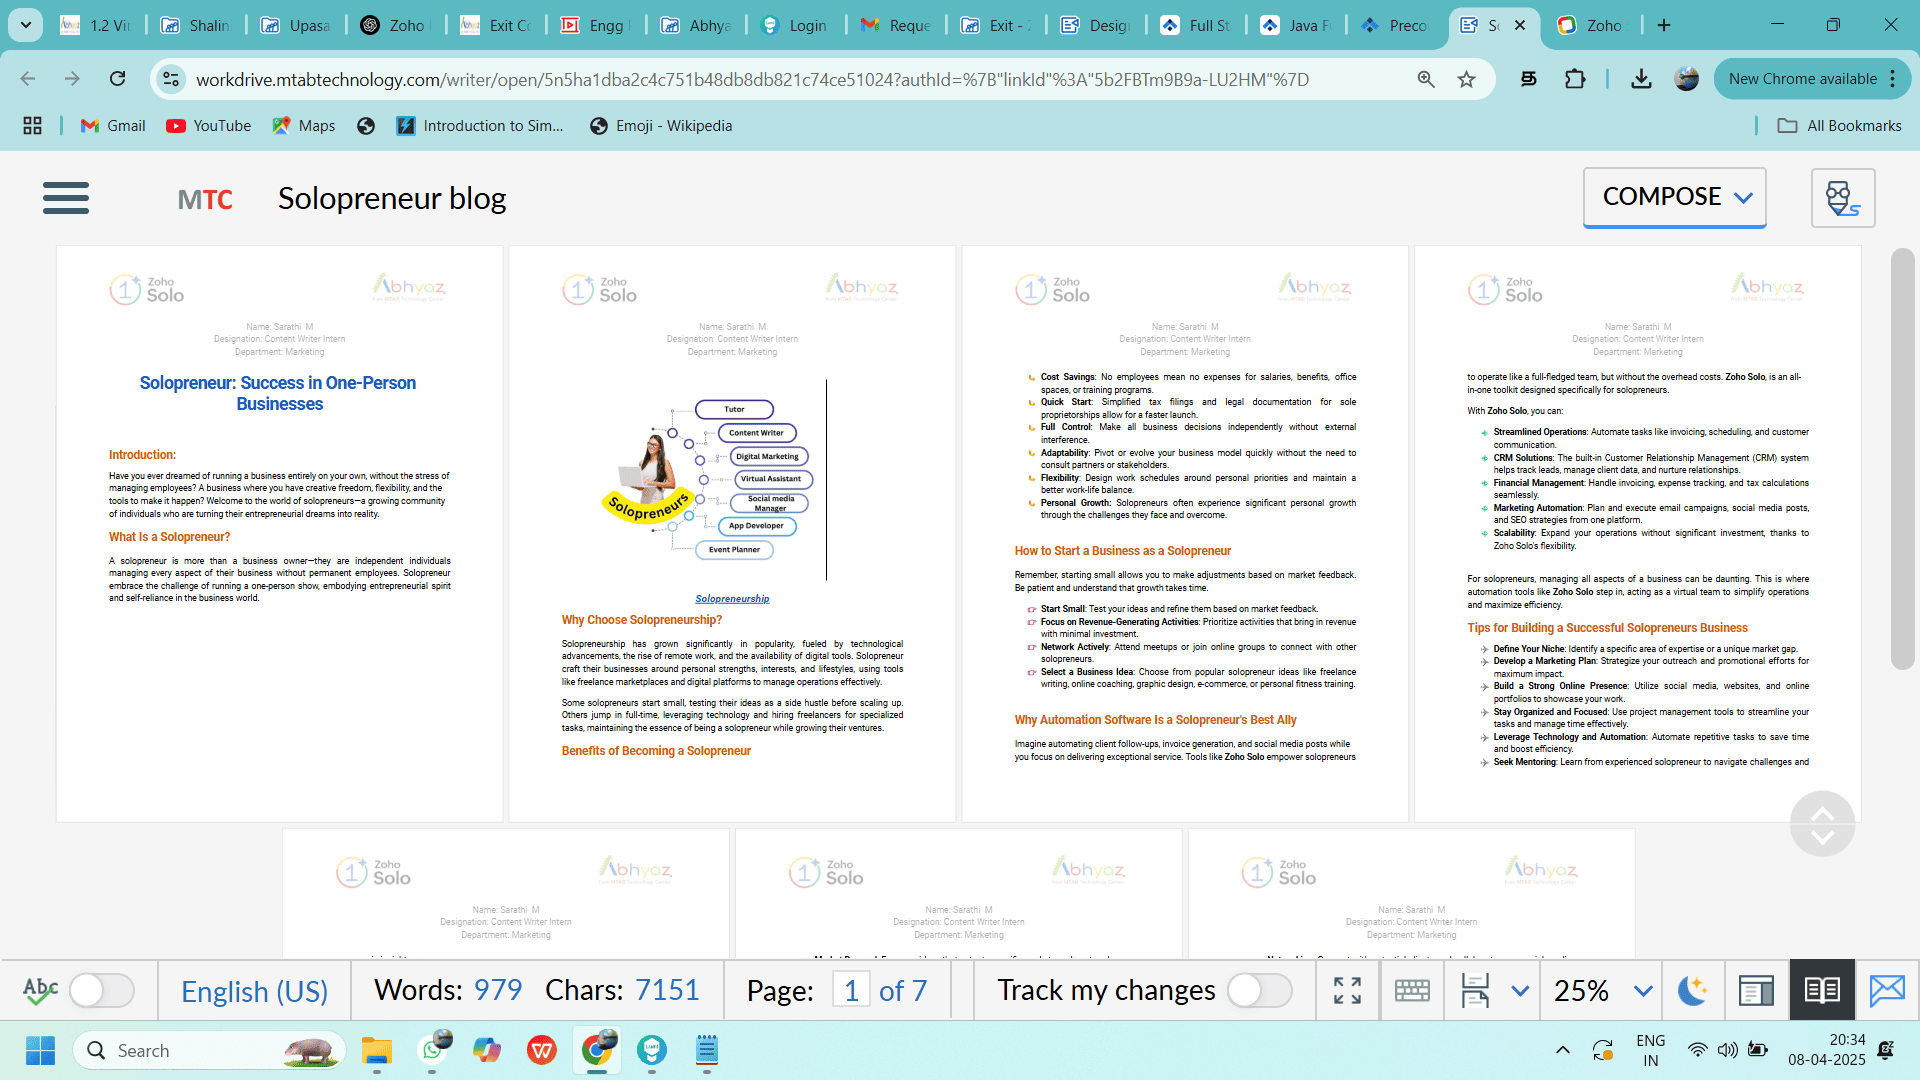Open the collaborators icon beside COMPOSE
1920x1080 pixels.
click(1843, 198)
